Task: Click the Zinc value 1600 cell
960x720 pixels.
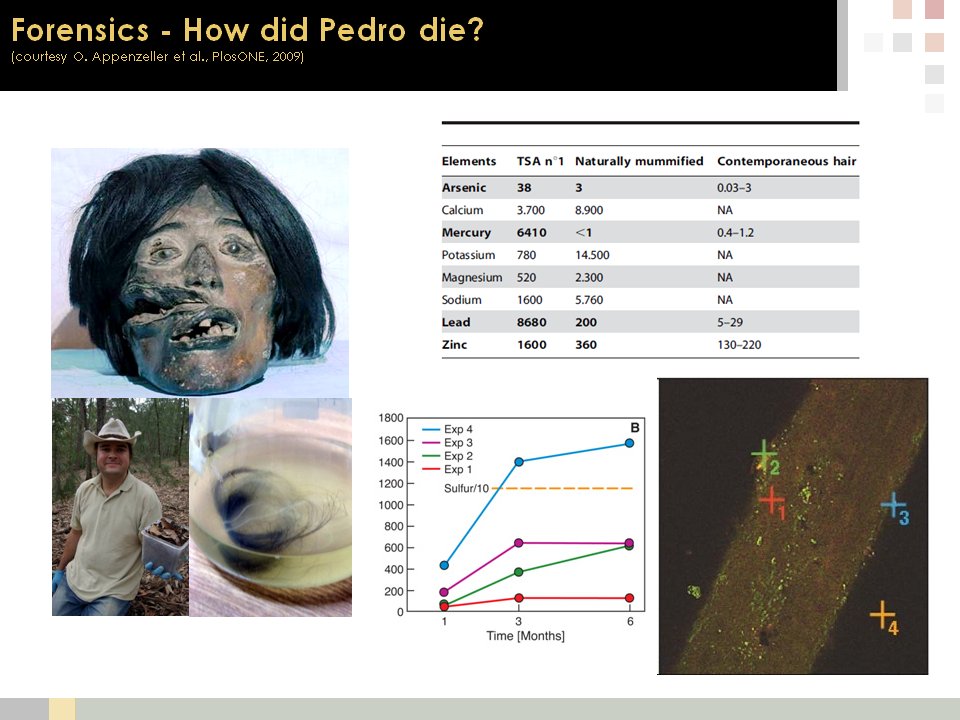Action: pos(531,345)
